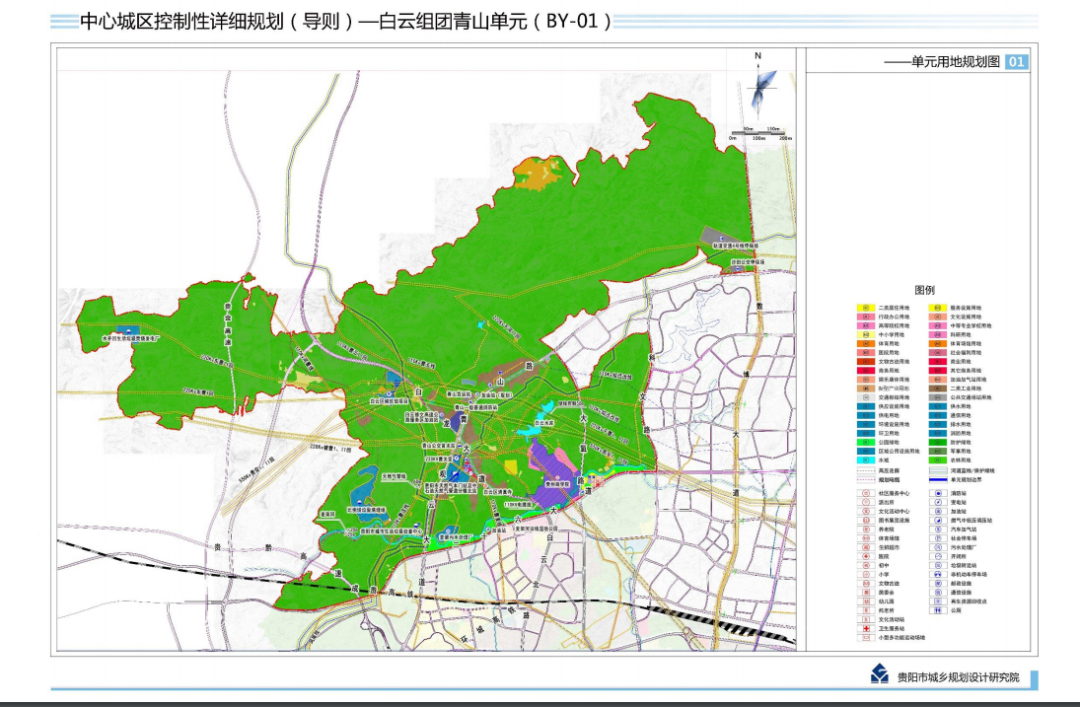Pick the blue 单元规划边界 line sample
This screenshot has height=707, width=1080.
(x=939, y=478)
